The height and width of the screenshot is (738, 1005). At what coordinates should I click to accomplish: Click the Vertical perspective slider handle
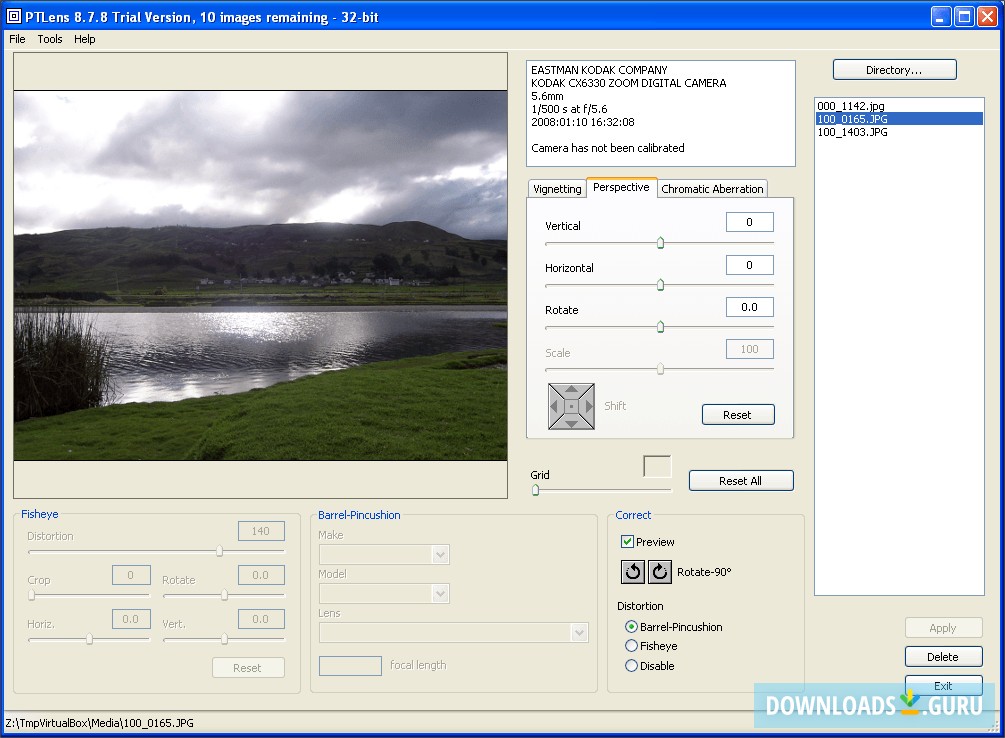pos(660,243)
